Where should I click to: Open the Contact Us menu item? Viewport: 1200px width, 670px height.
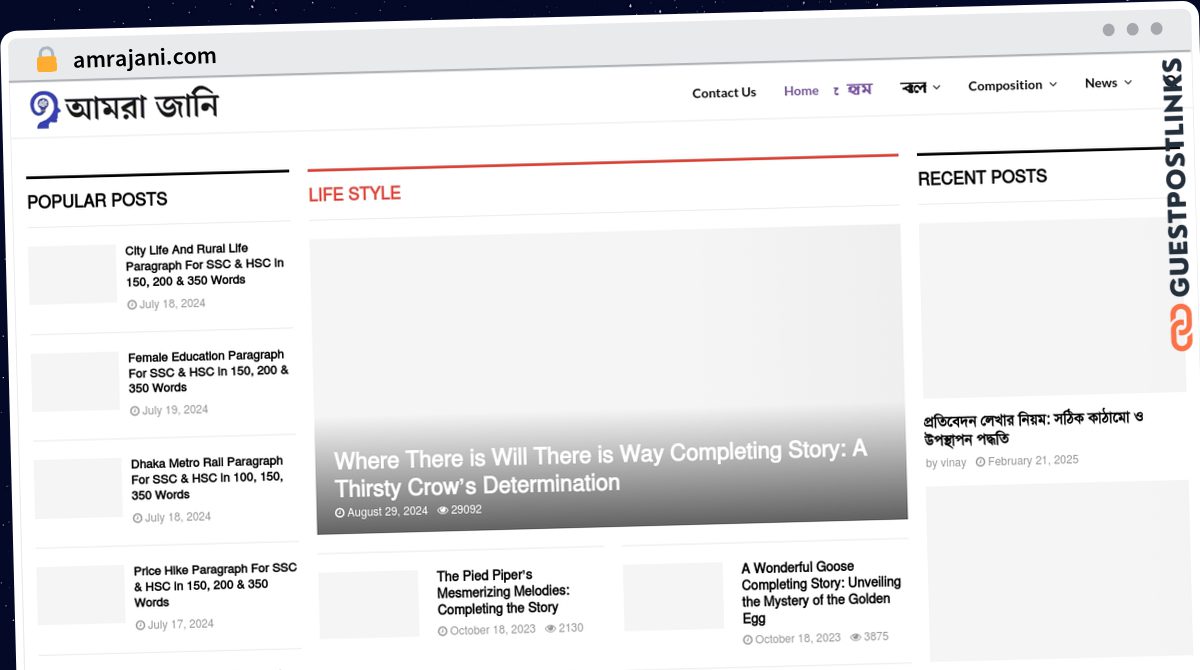(x=724, y=92)
